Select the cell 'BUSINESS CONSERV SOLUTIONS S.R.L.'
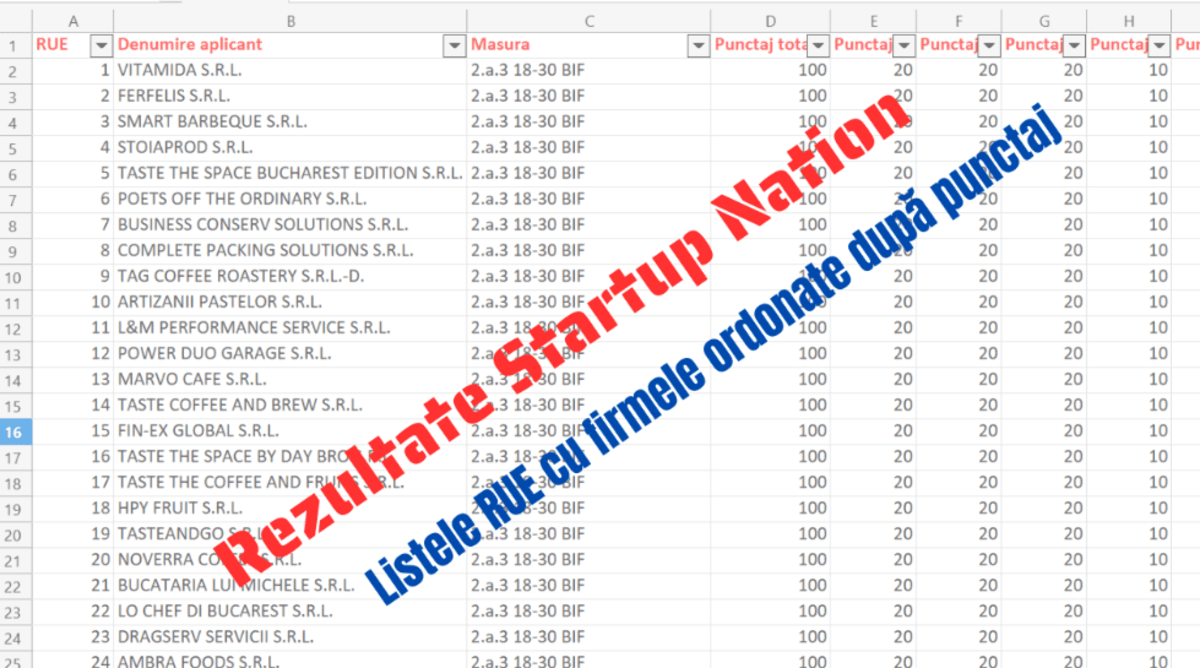Screen dimensions: 1200x668 [x=291, y=225]
